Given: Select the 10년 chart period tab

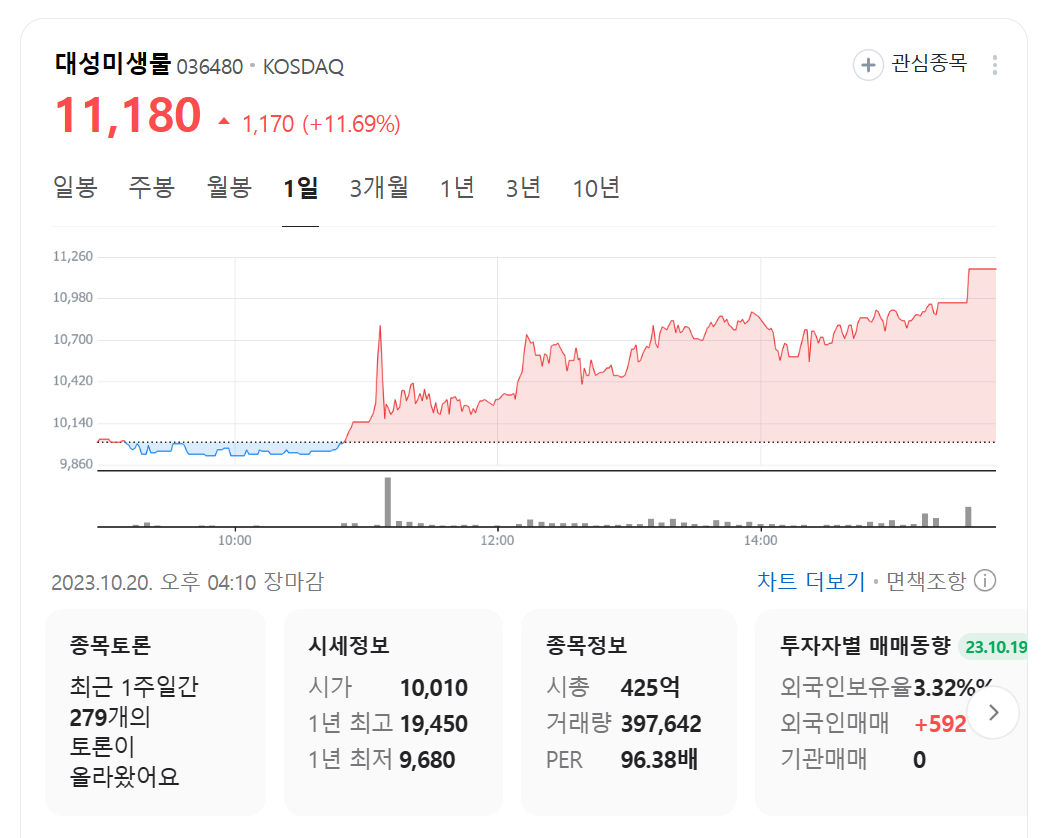Looking at the screenshot, I should (x=597, y=187).
